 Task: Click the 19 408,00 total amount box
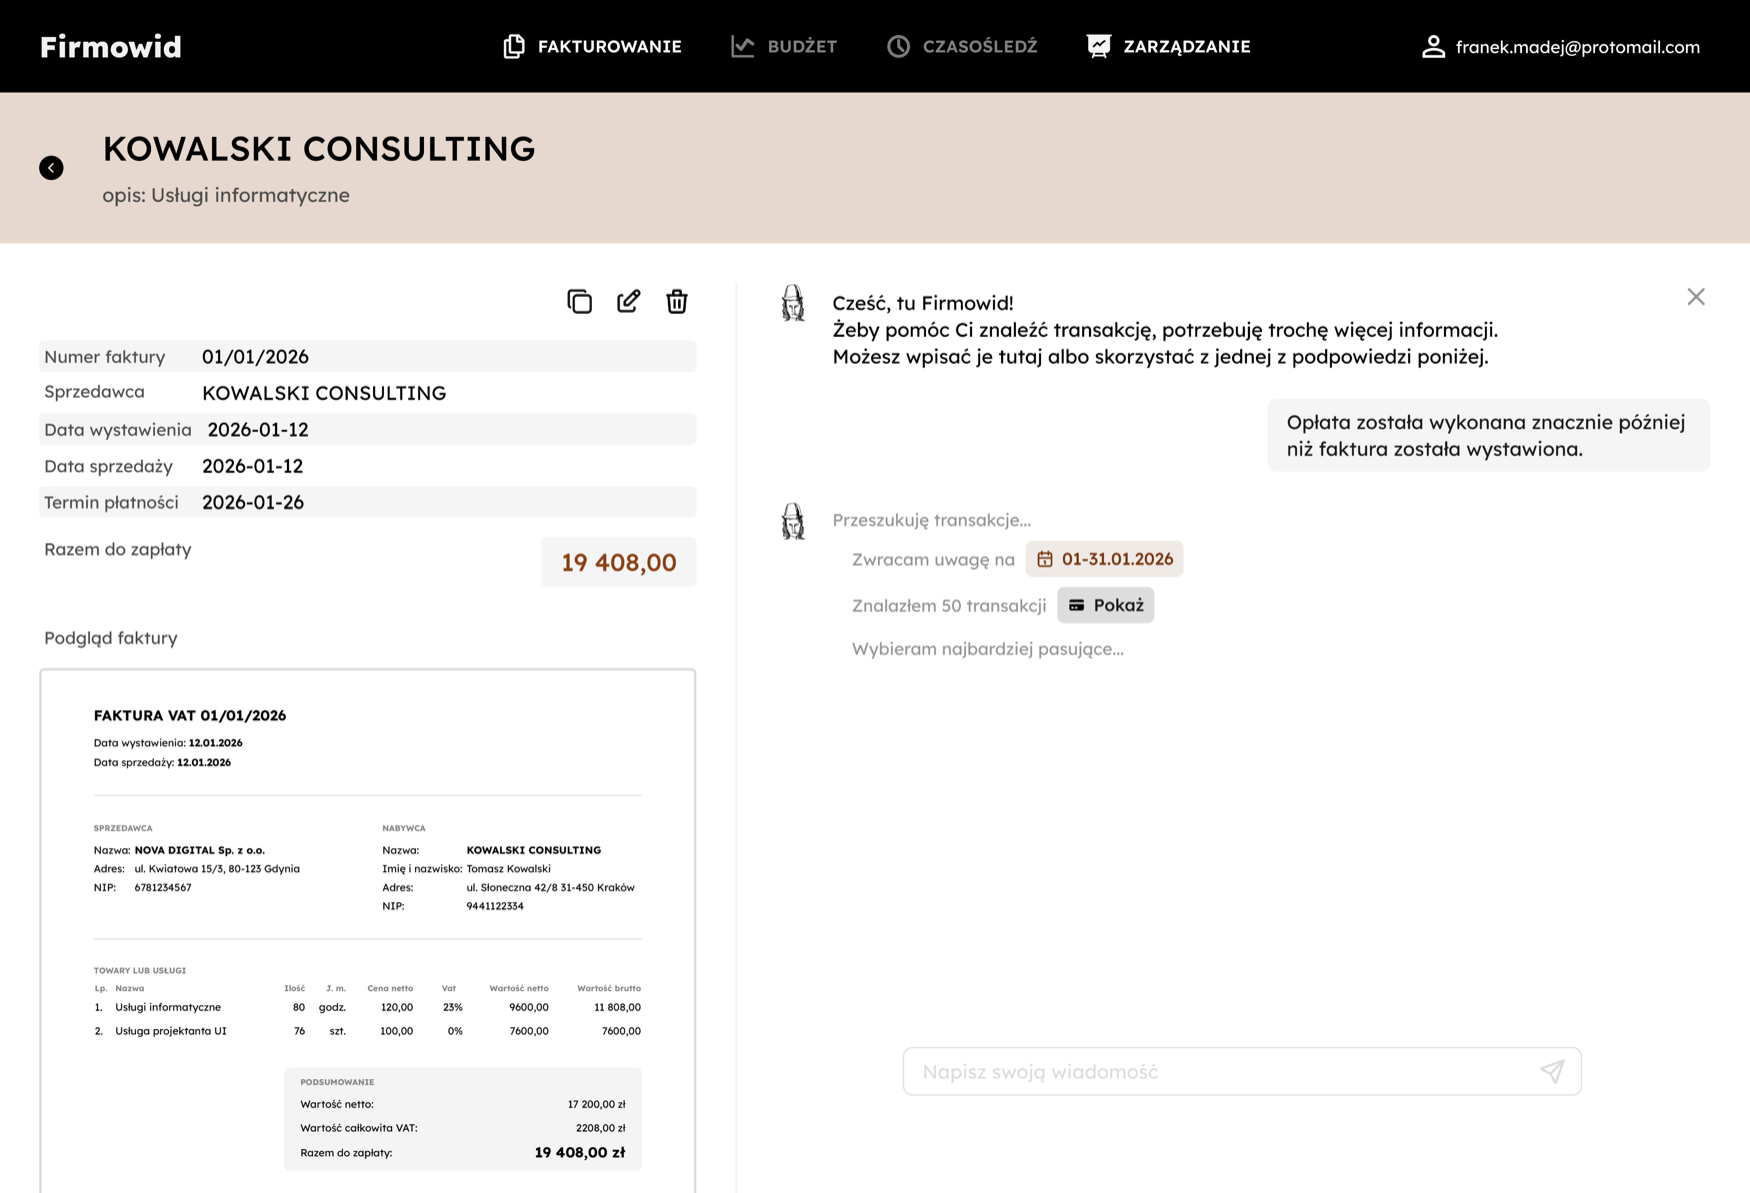[x=618, y=562]
